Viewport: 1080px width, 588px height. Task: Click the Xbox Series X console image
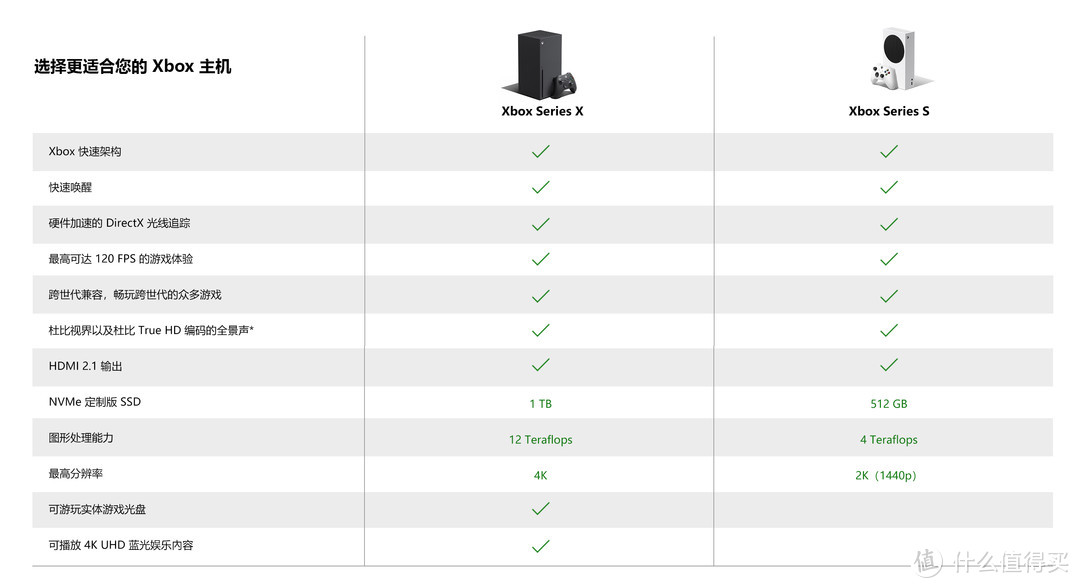(541, 65)
